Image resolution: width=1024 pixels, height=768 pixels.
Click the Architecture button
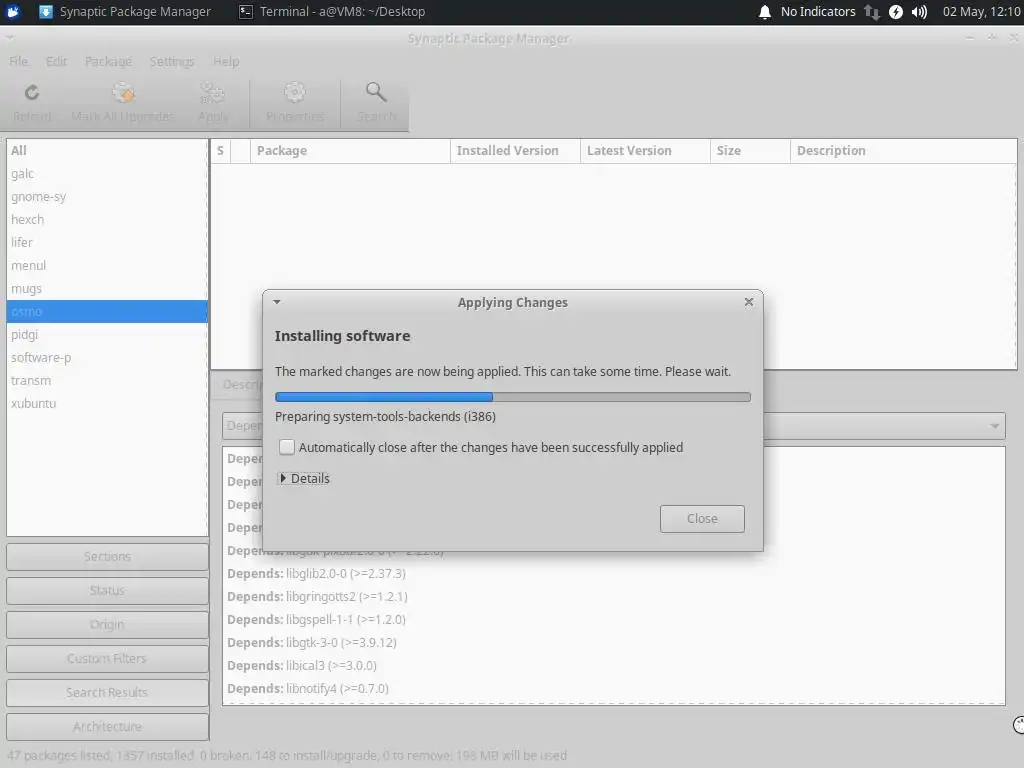tap(107, 726)
